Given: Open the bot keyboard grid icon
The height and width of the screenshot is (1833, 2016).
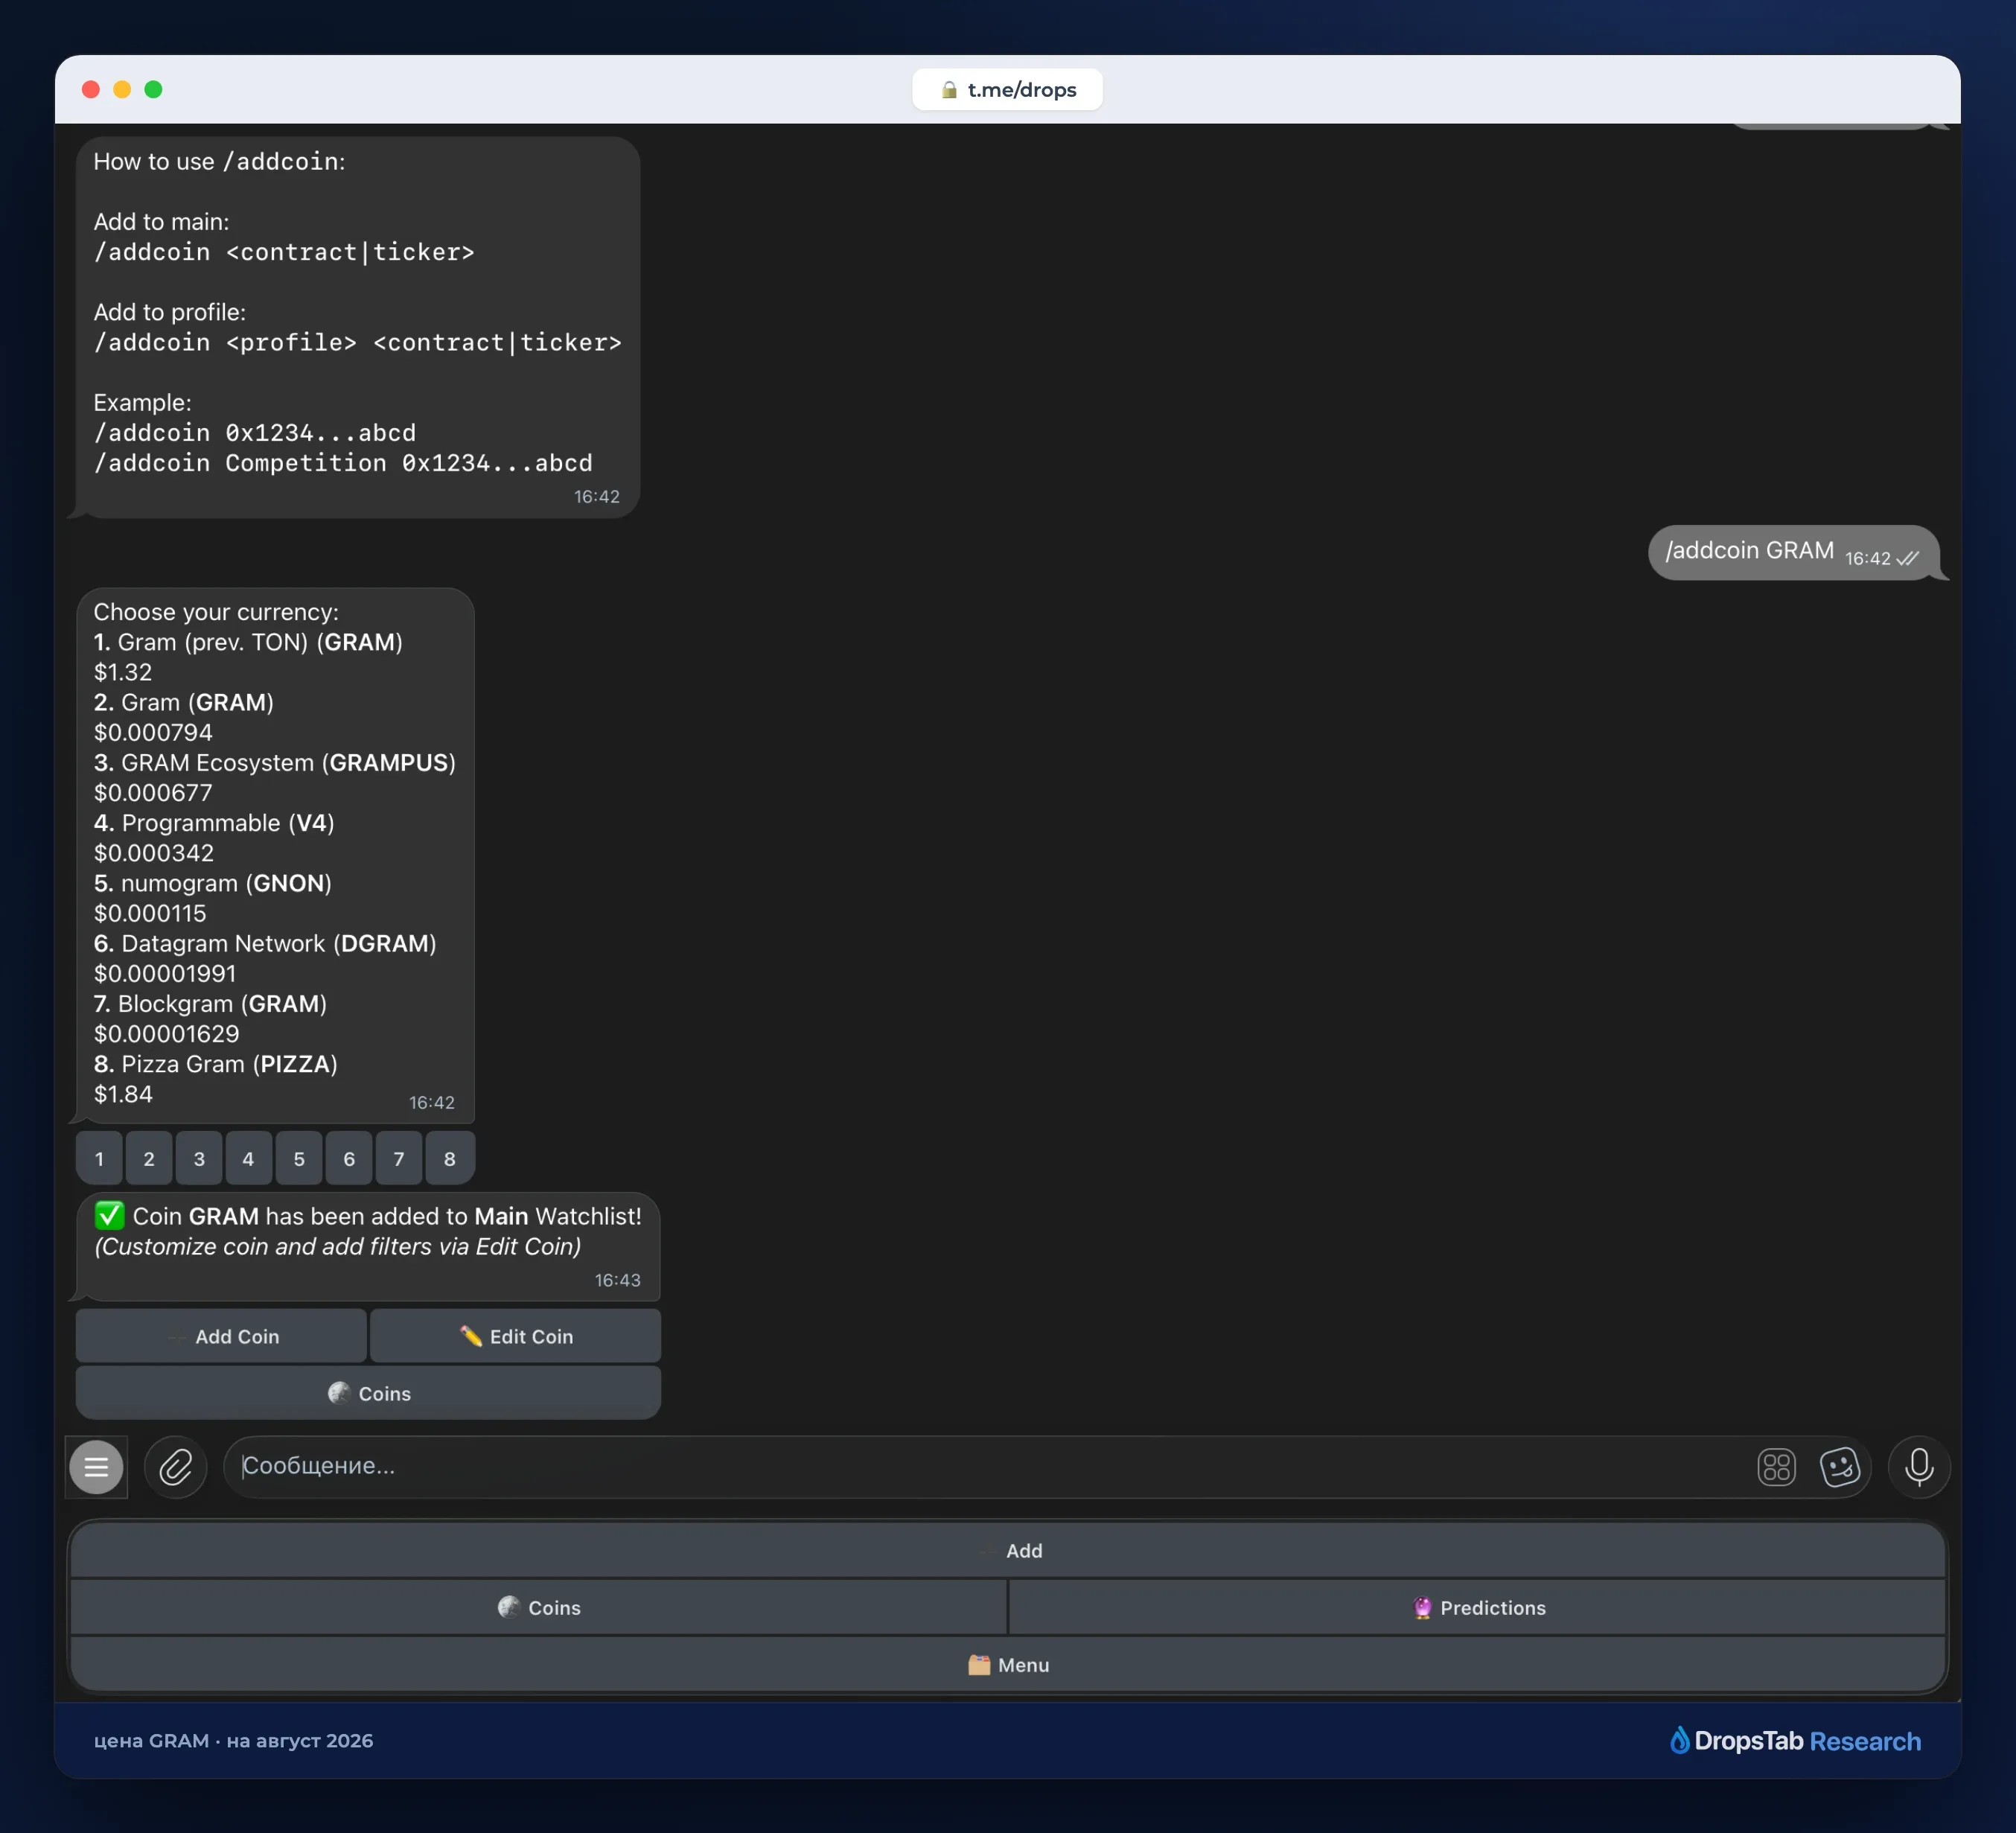Looking at the screenshot, I should pyautogui.click(x=1776, y=1467).
